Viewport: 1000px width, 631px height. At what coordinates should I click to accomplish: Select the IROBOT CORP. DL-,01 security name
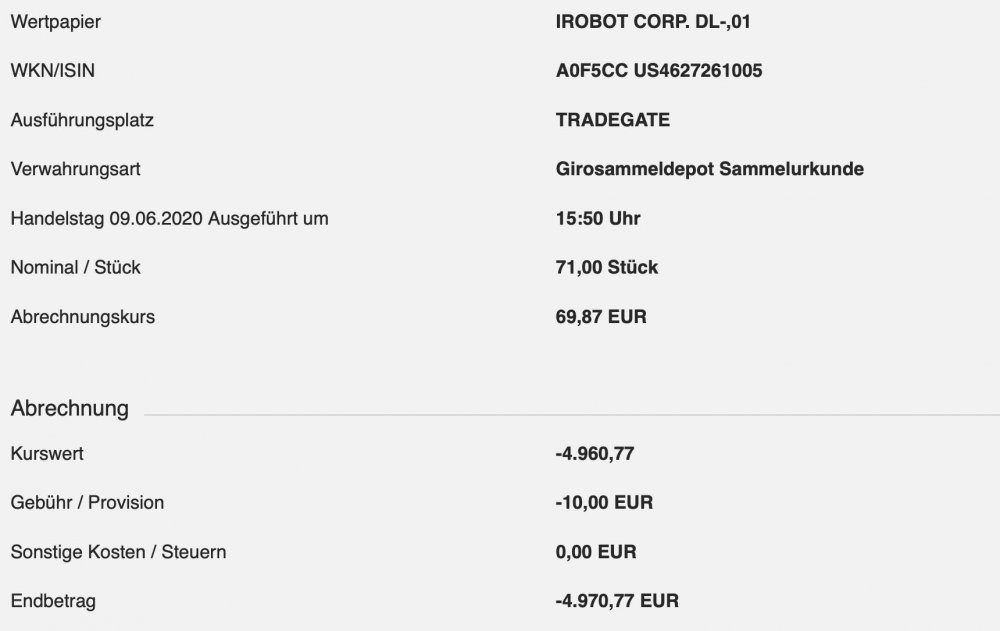[x=650, y=21]
